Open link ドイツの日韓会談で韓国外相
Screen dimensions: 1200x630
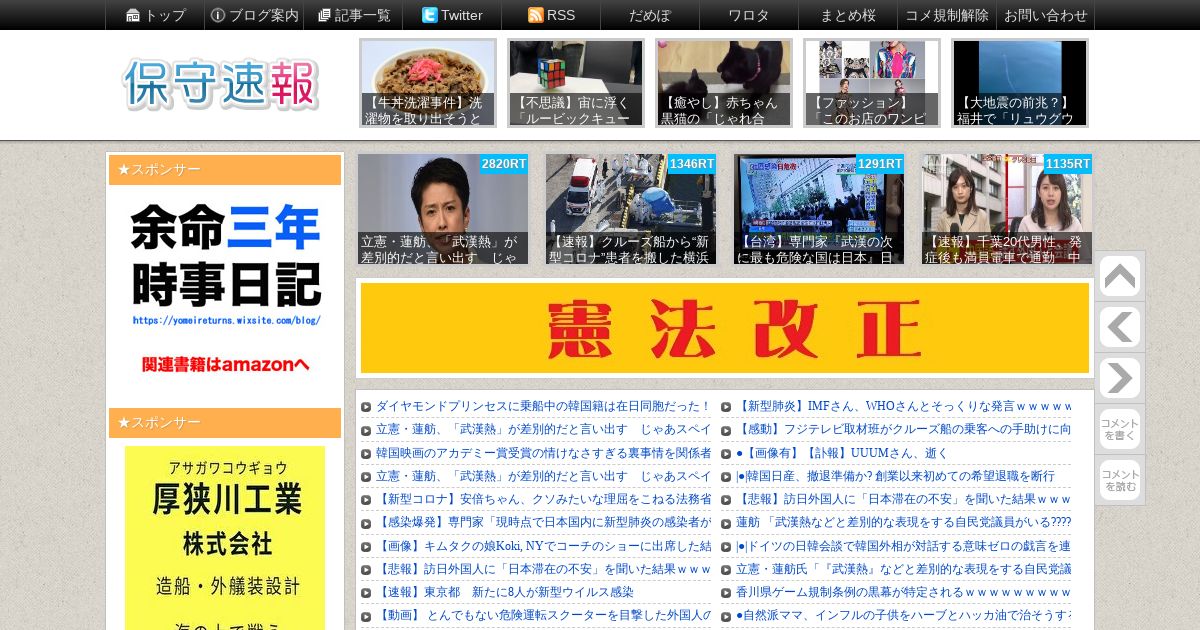pyautogui.click(x=904, y=546)
